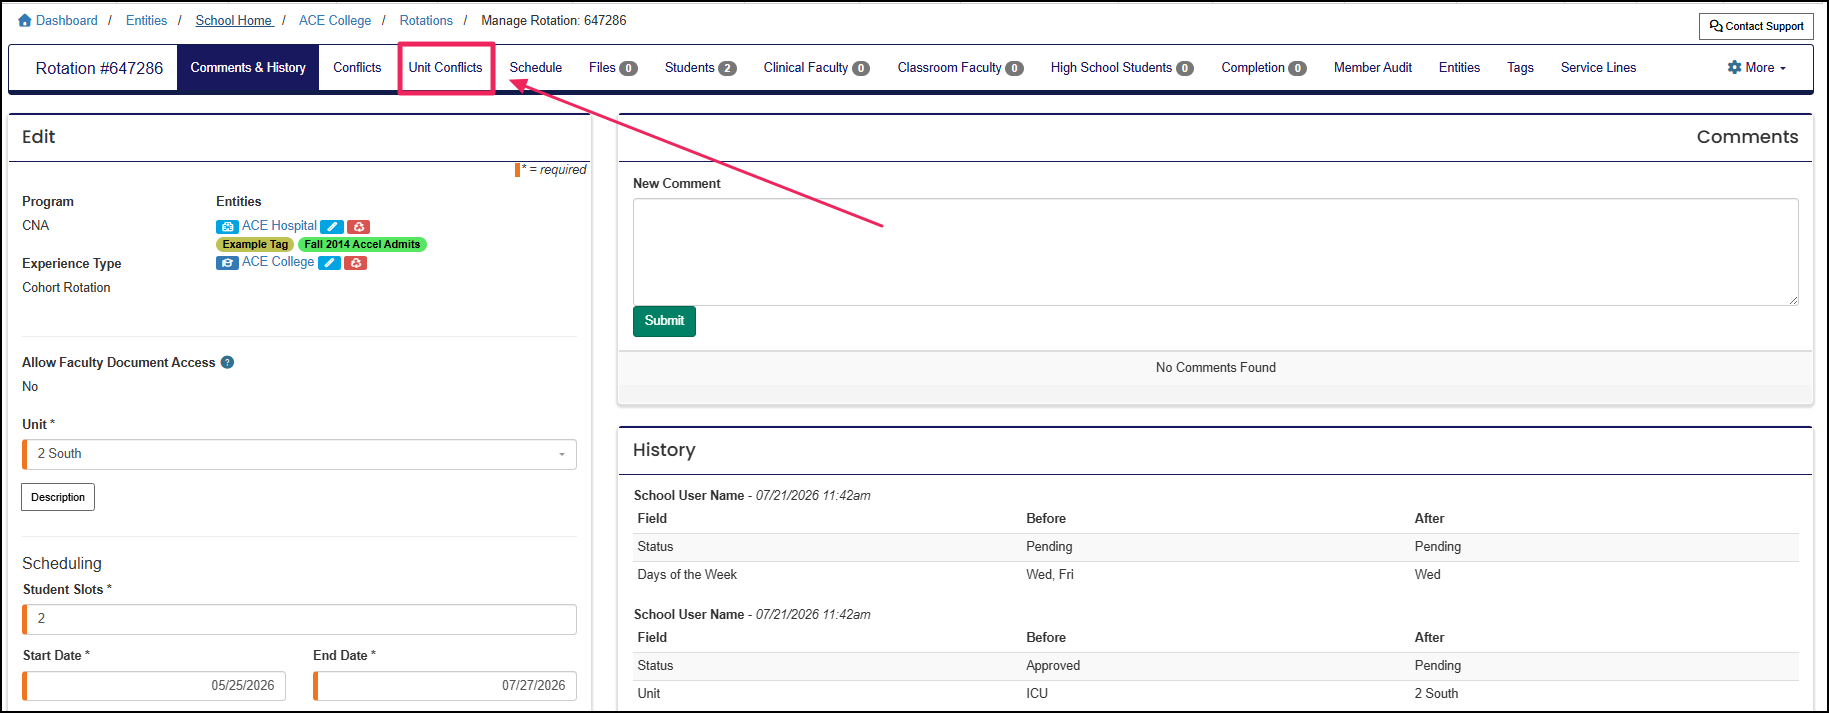Open the ACE College breadcrumb link
Viewport: 1829px width, 713px height.
click(335, 20)
